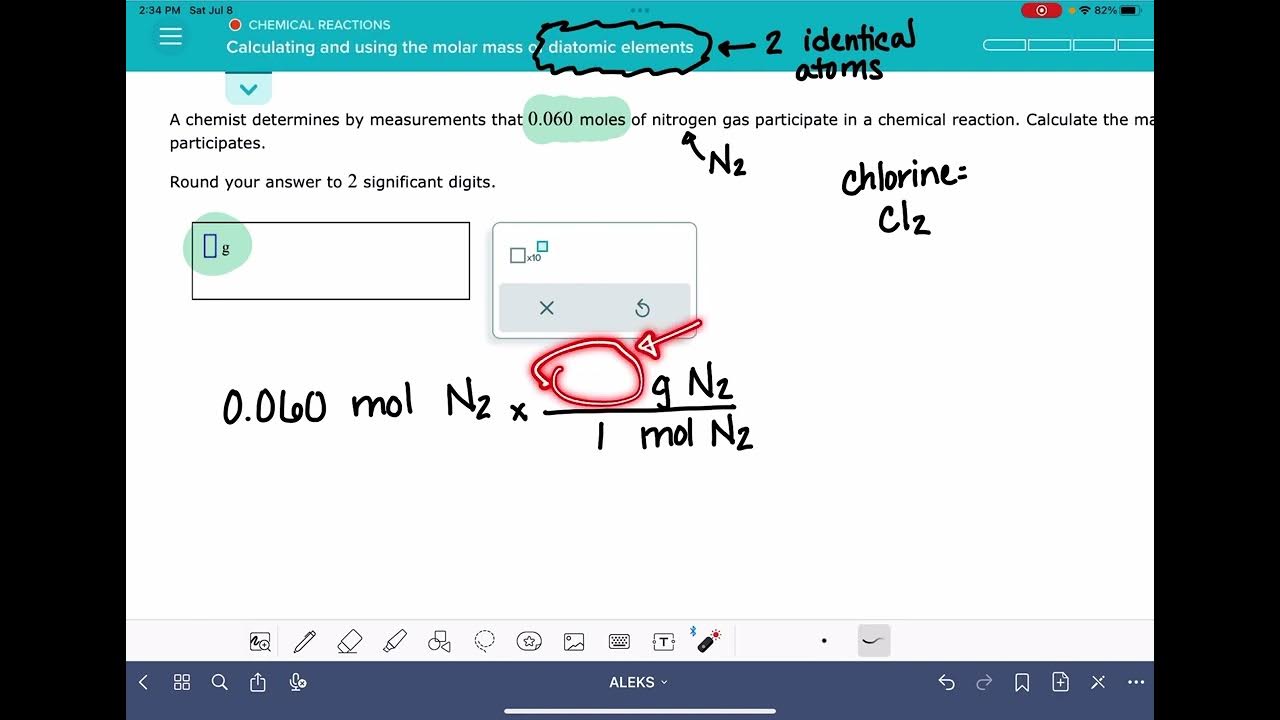
Task: Open the thumbnail grid view
Action: pyautogui.click(x=182, y=682)
